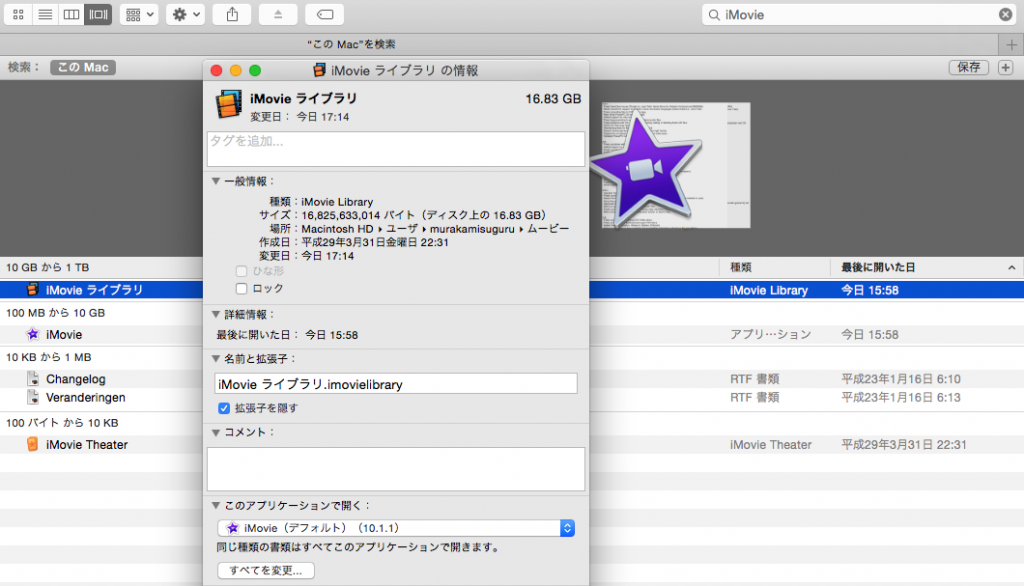Open the gear action menu
Viewport: 1024px width, 586px height.
tap(185, 14)
